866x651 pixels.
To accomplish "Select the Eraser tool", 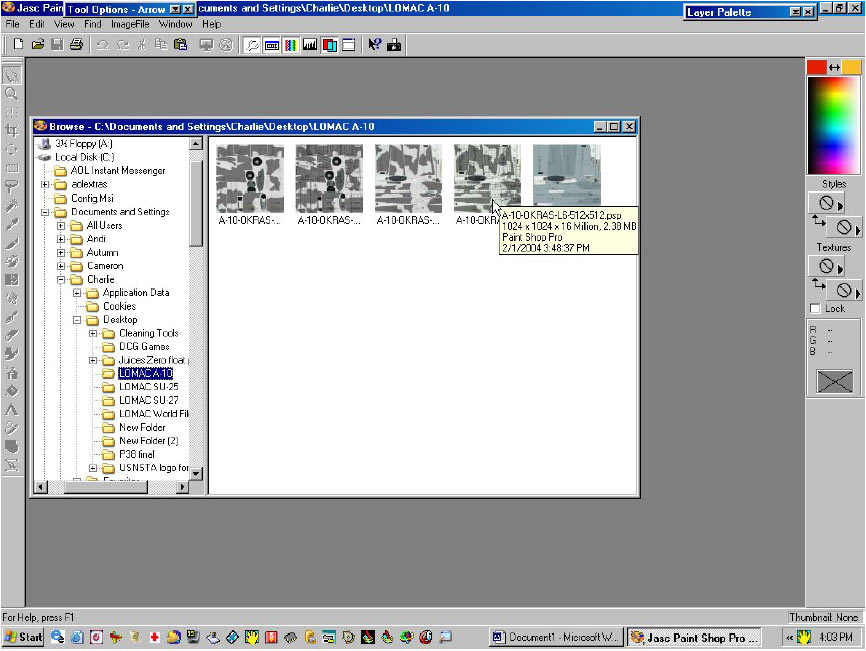I will pos(12,336).
